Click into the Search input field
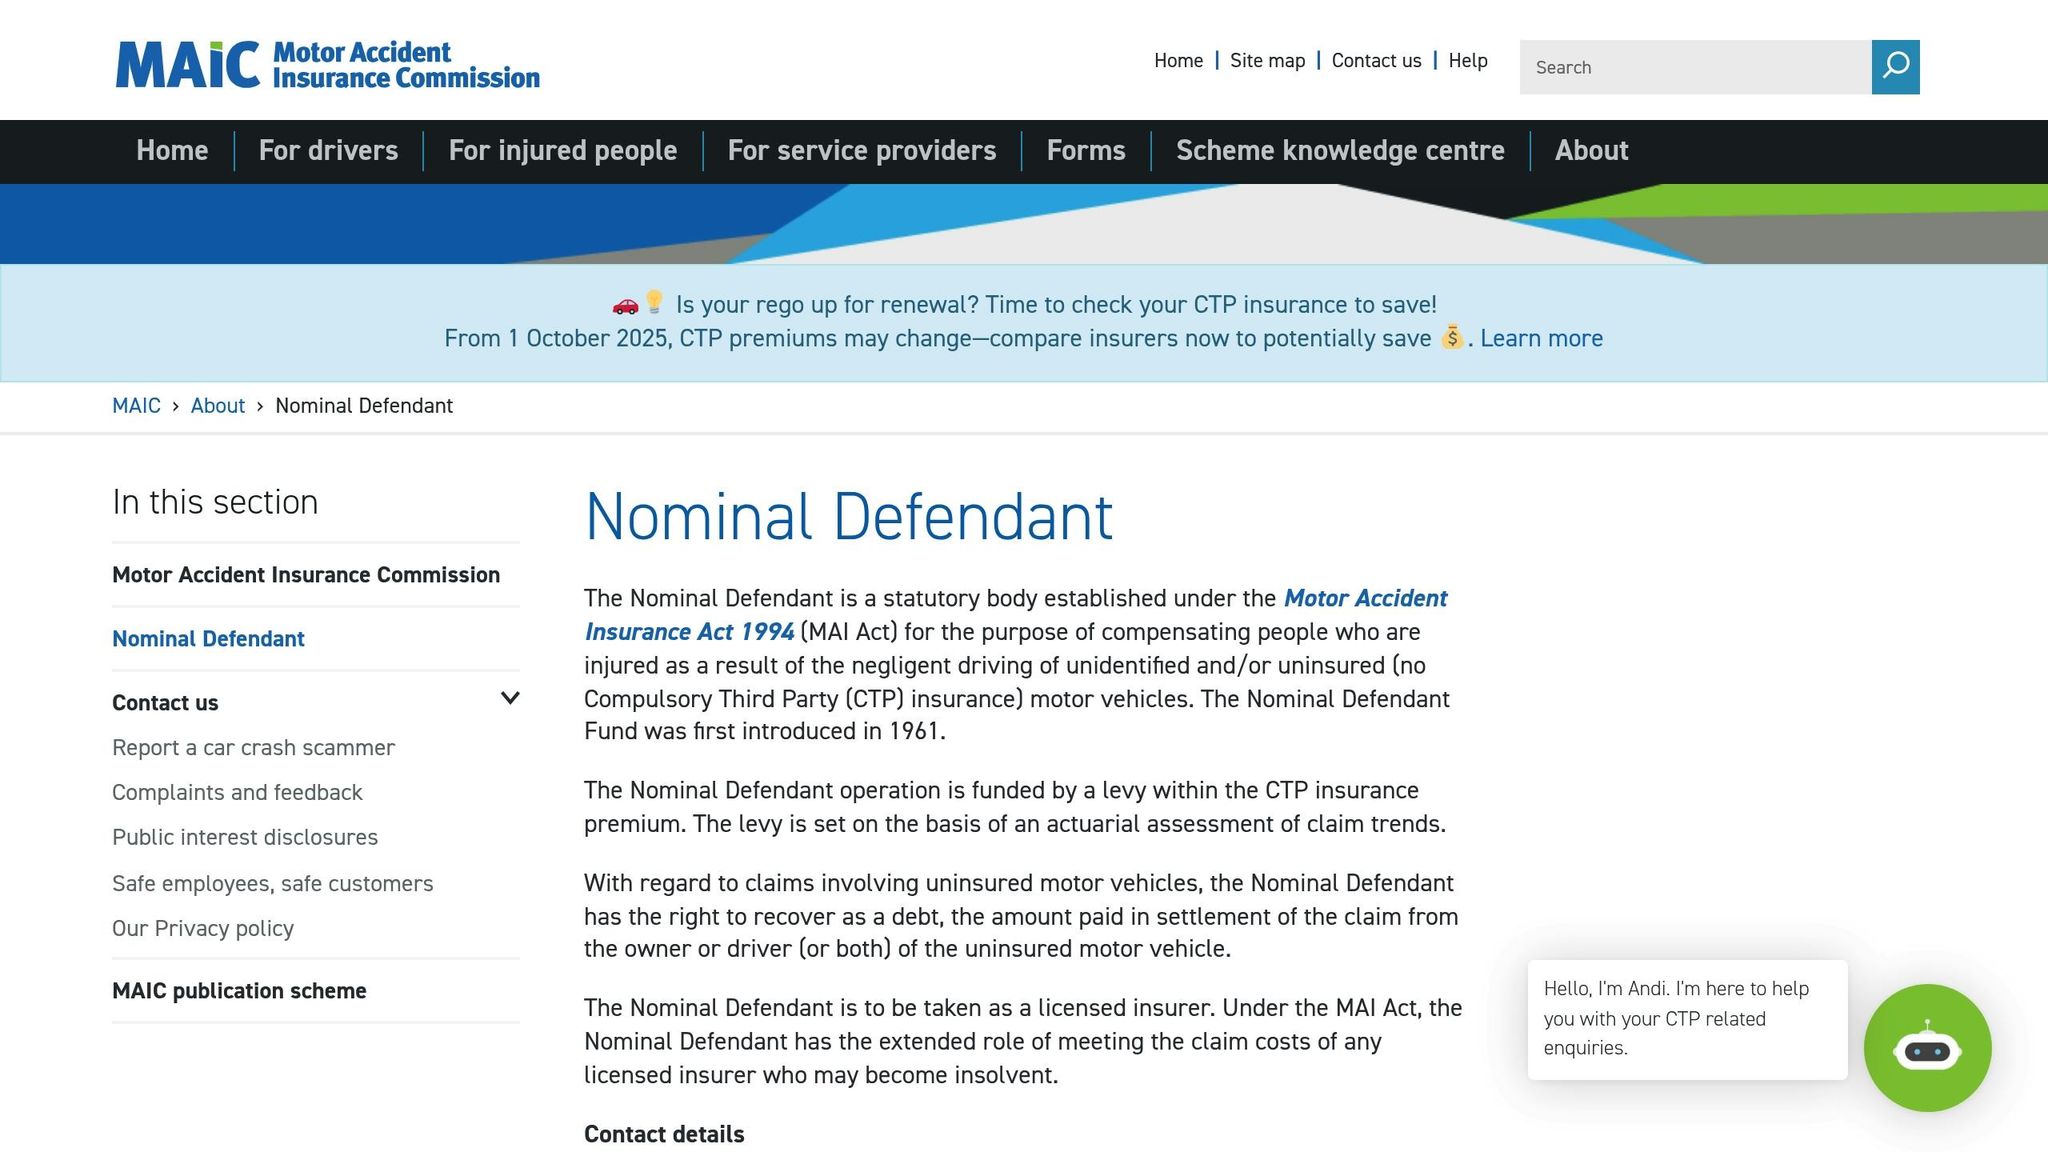Screen dimensions: 2048x1152 coord(1695,67)
